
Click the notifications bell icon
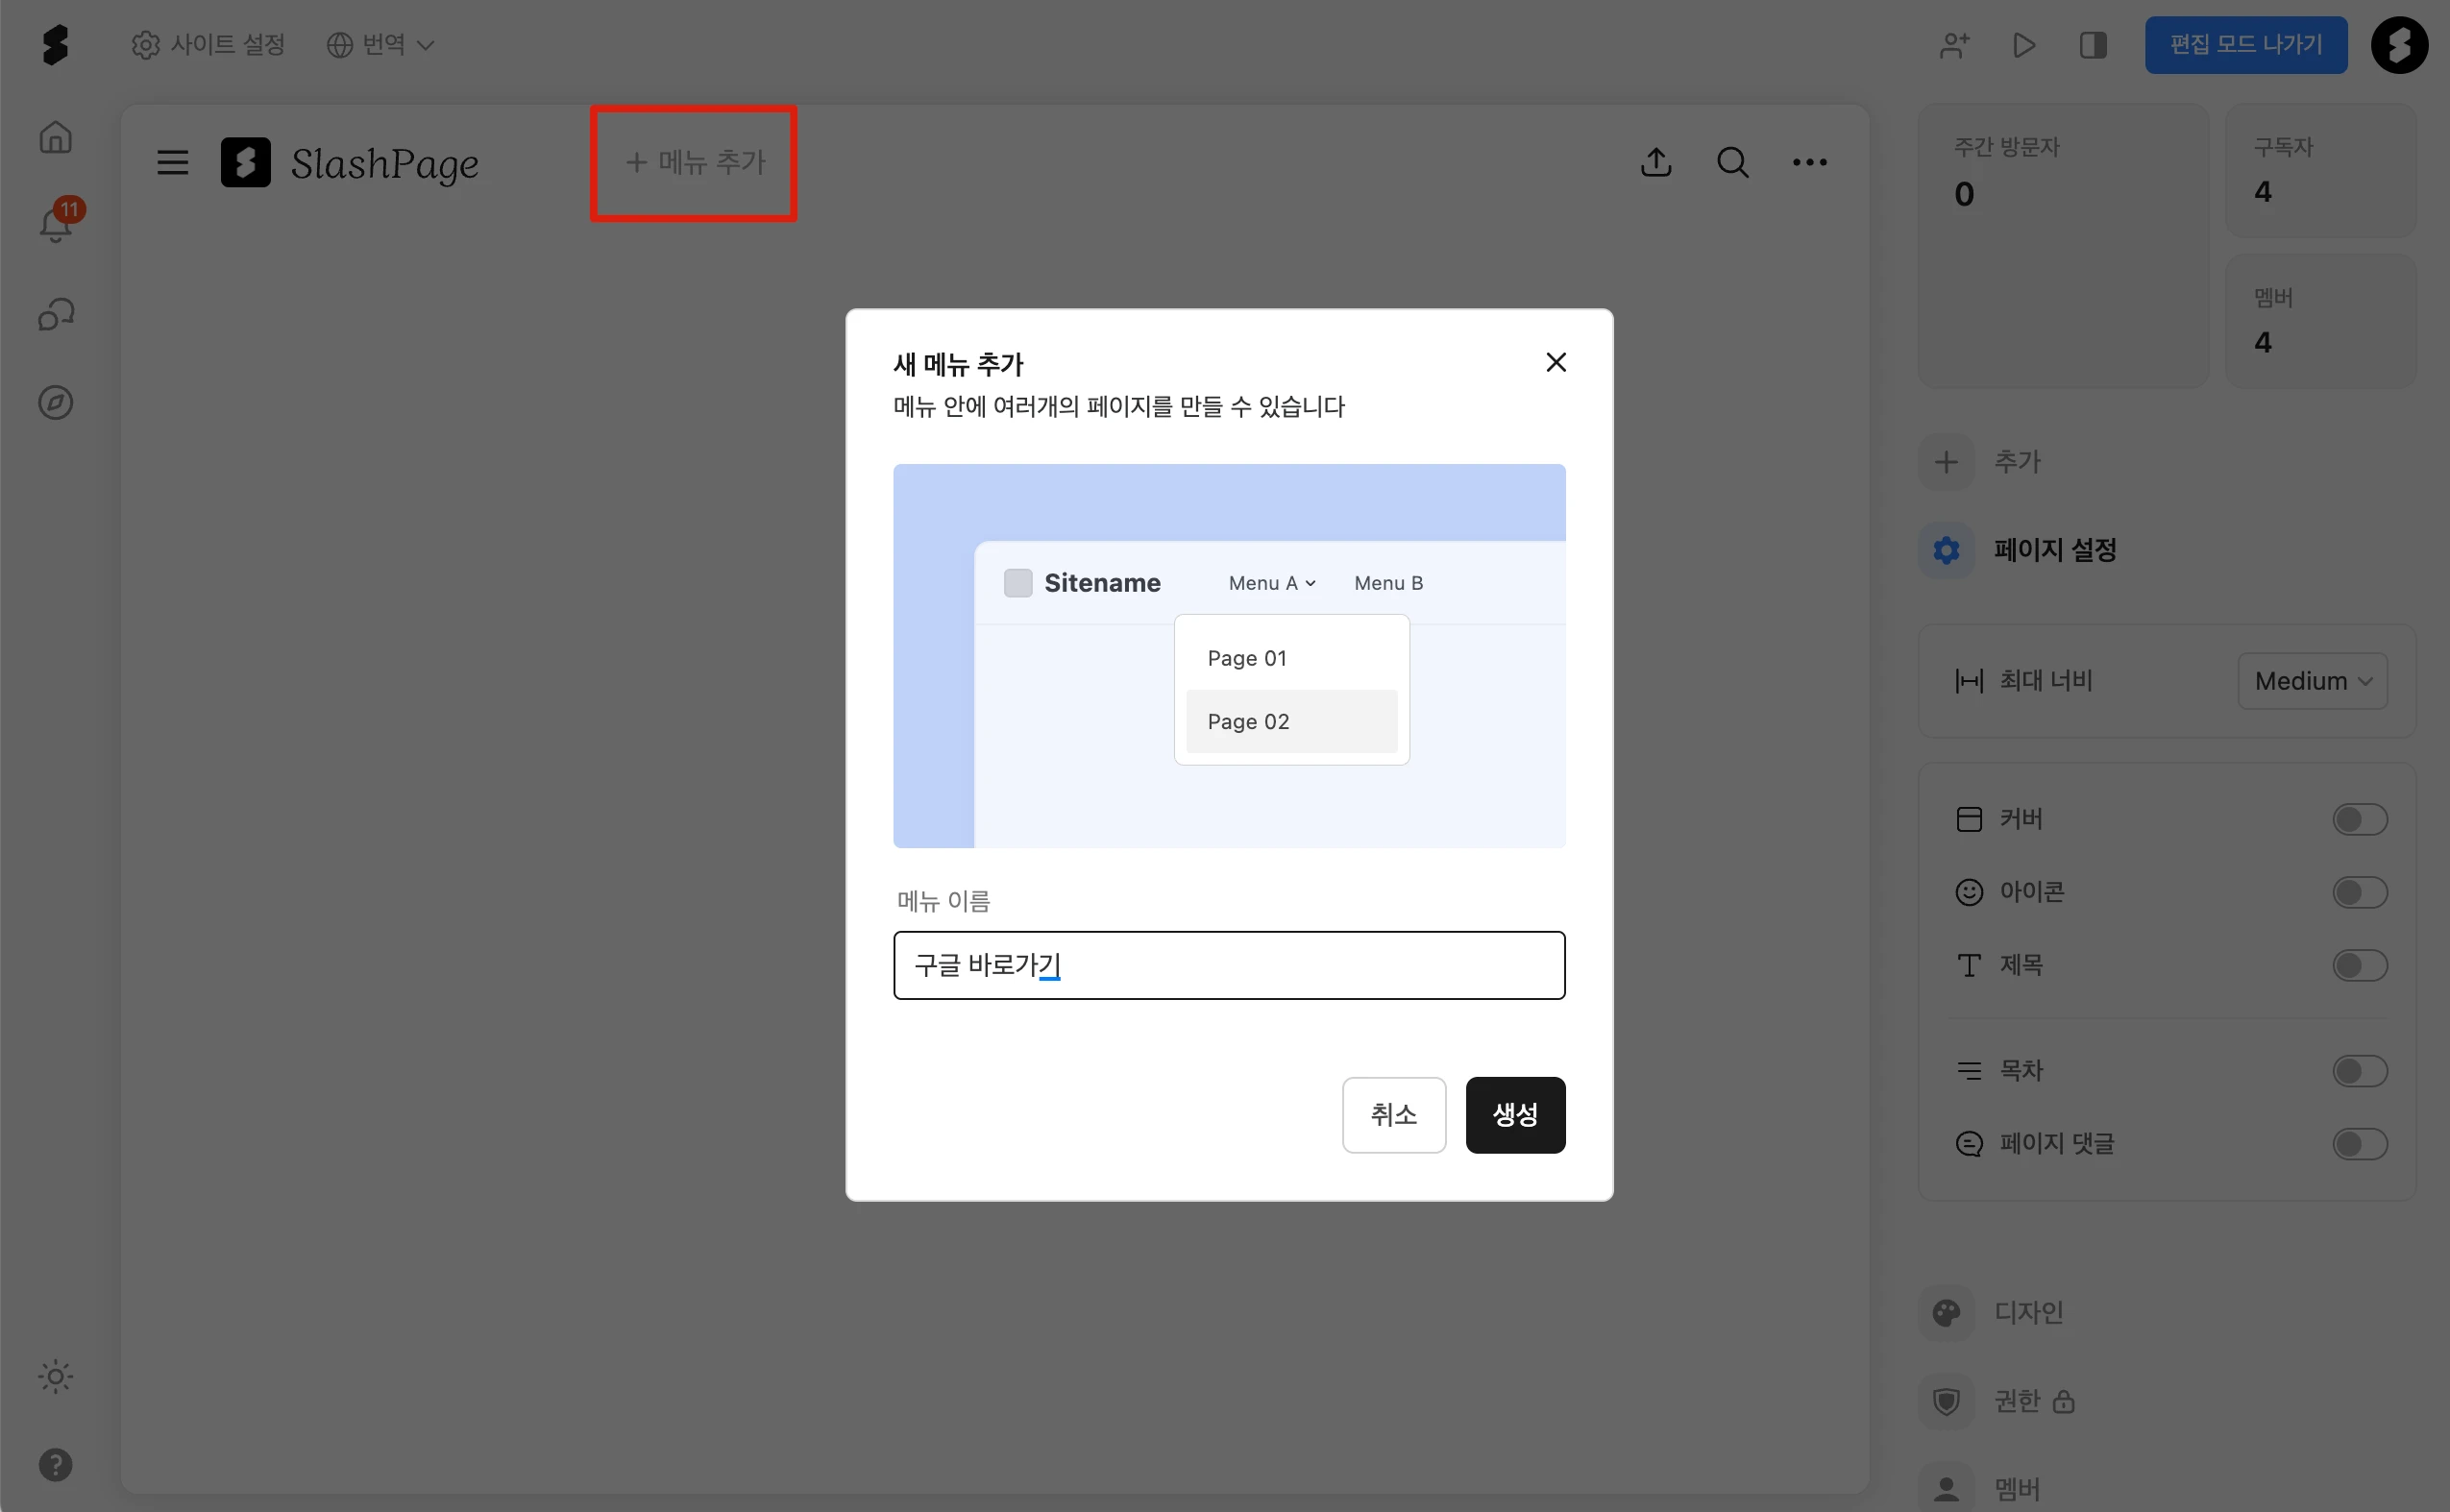click(56, 224)
